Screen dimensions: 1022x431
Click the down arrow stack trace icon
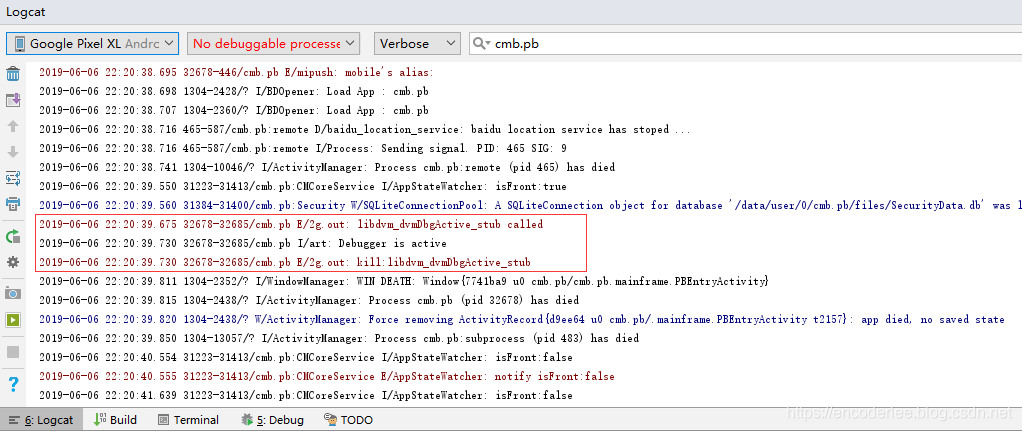click(12, 152)
